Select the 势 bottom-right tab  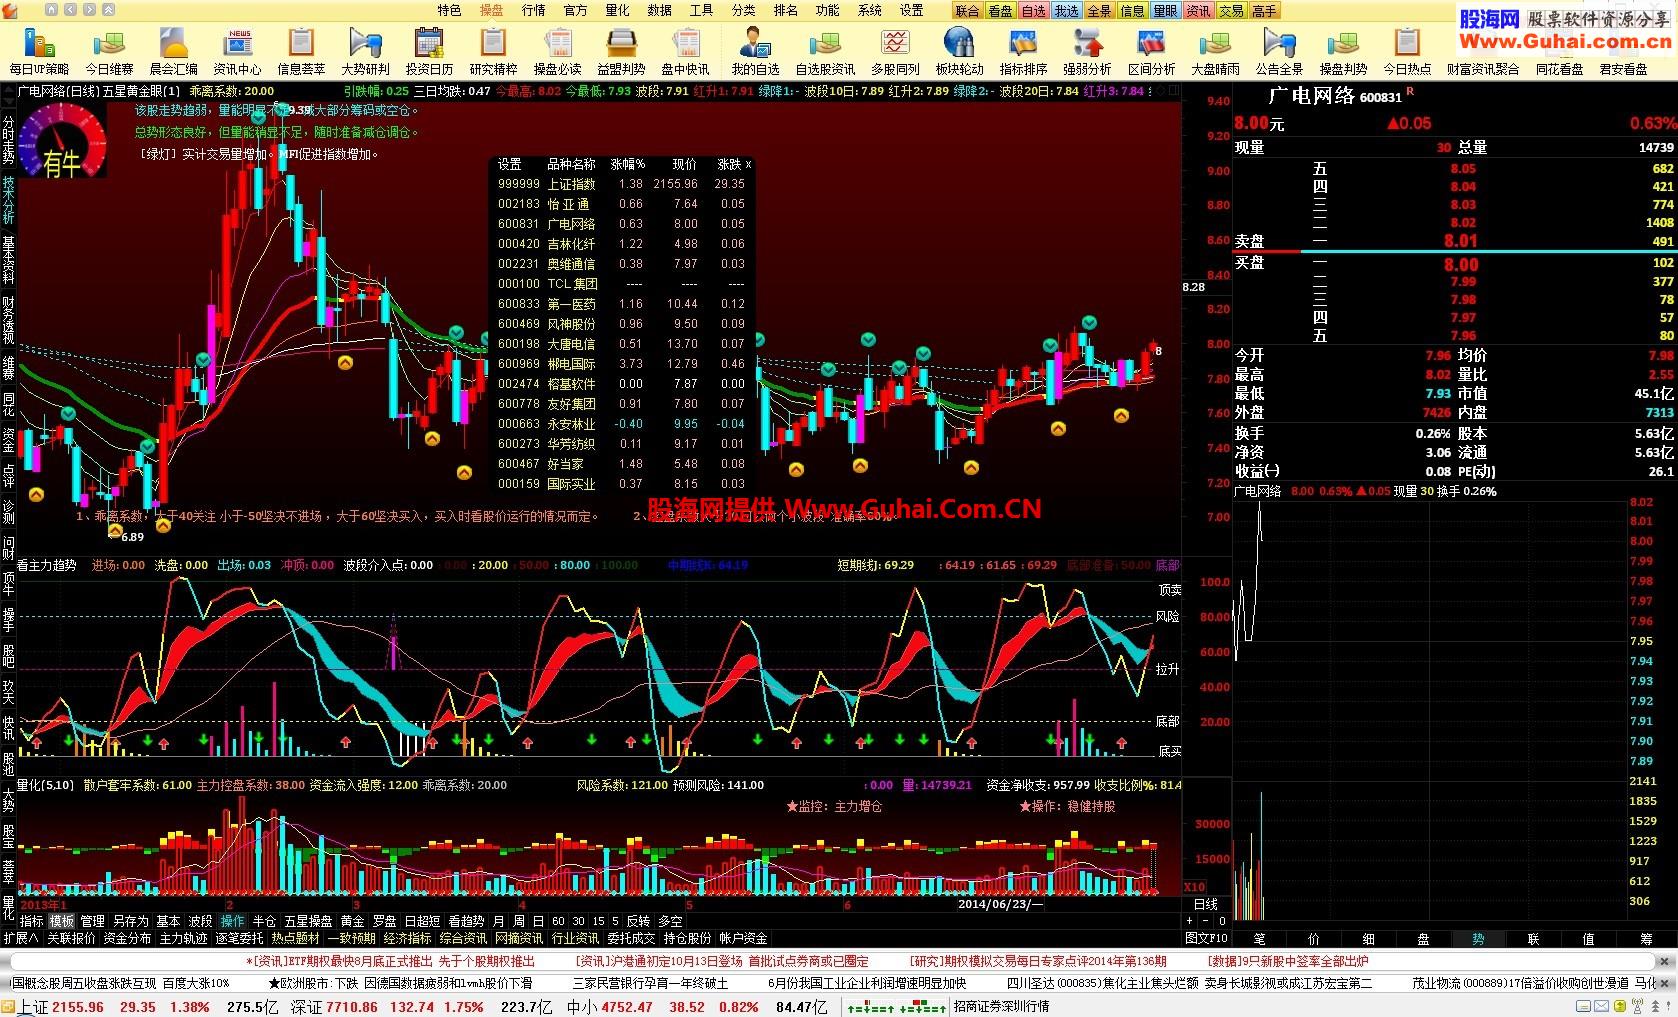tap(1478, 939)
